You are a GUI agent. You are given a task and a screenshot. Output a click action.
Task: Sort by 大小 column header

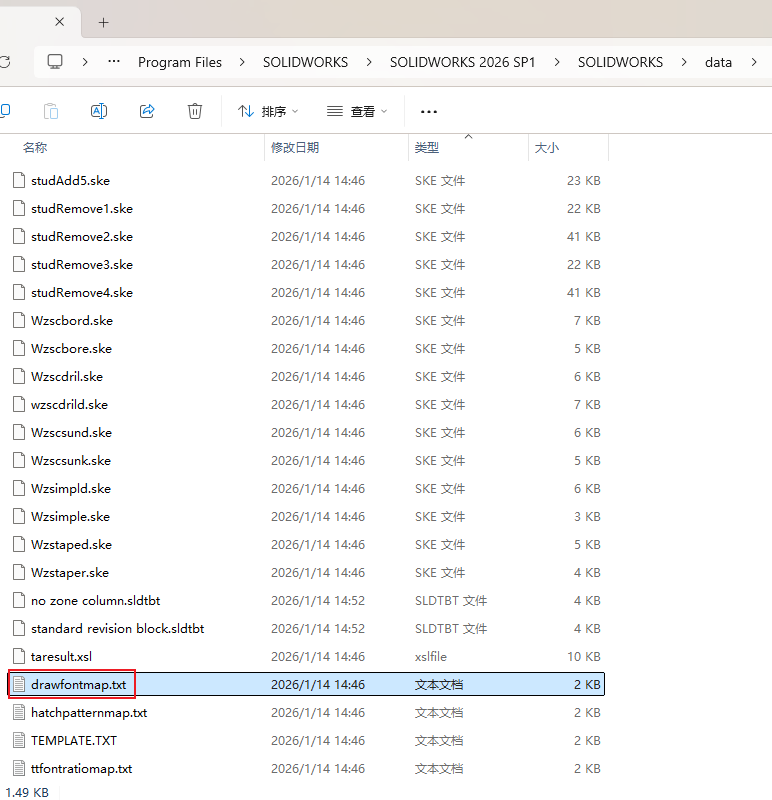(547, 147)
